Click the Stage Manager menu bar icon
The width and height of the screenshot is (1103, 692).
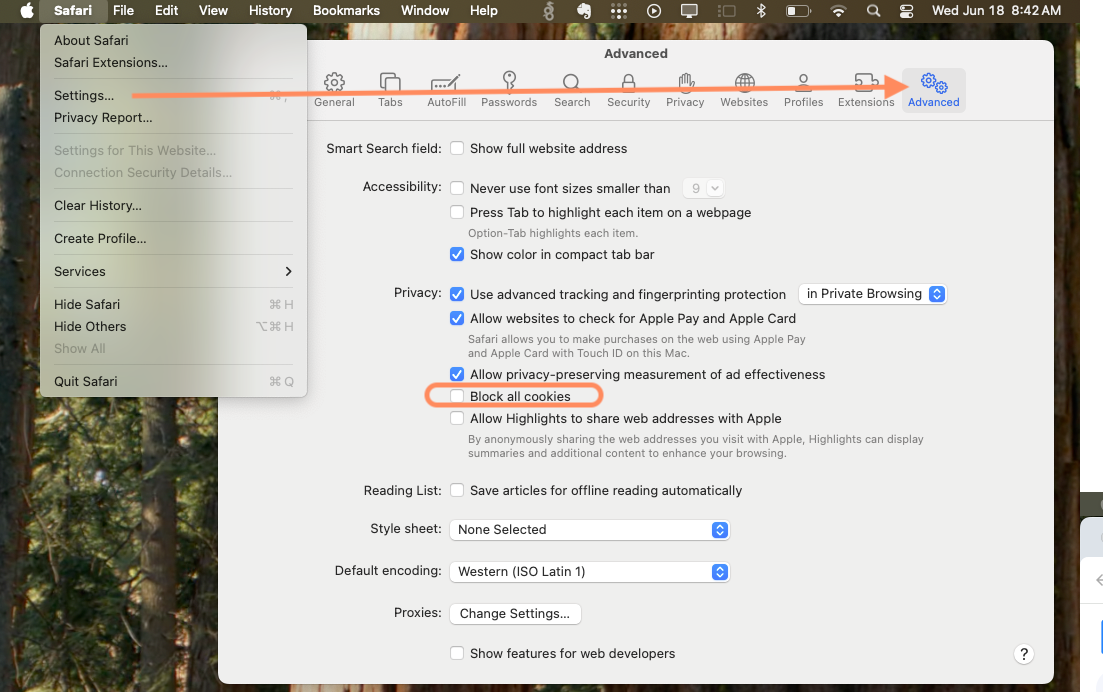tap(726, 11)
